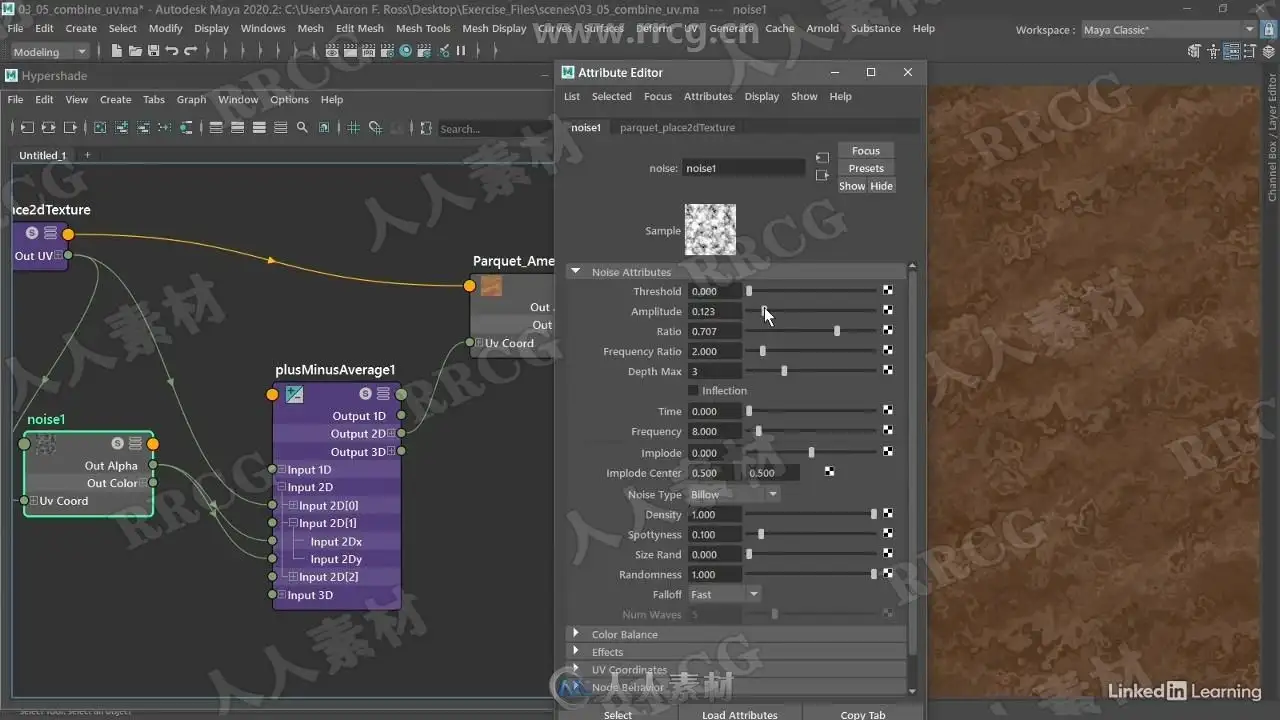
Task: Expand the Color Balance section
Action: (576, 634)
